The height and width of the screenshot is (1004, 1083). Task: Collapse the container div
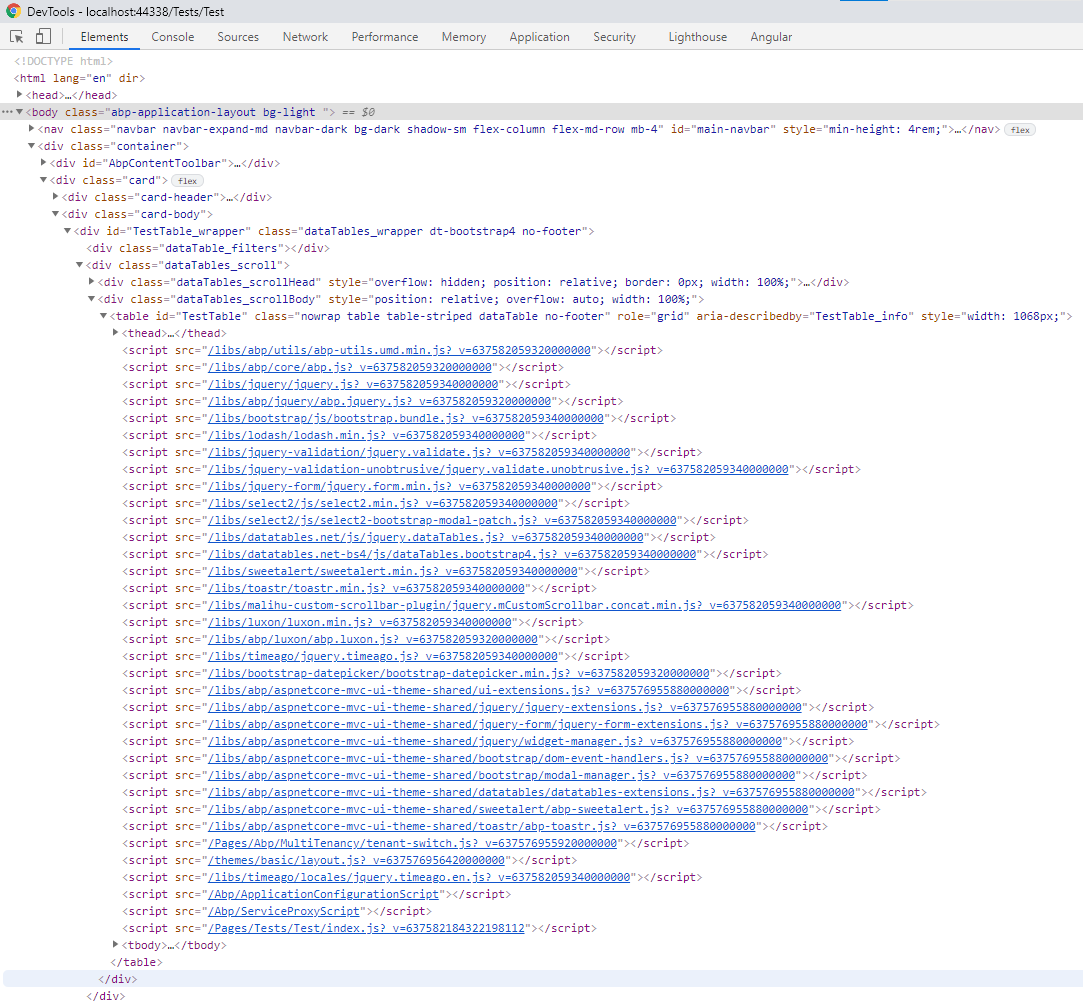31,146
